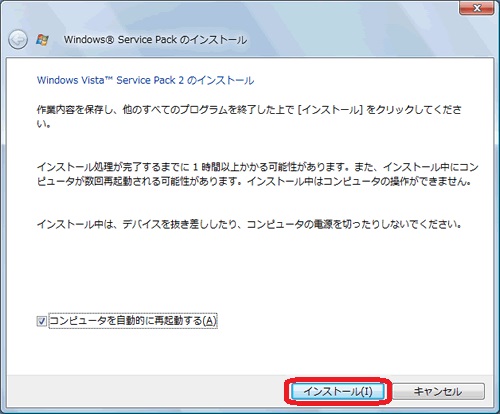500x414 pixels.
Task: Click the round back arrow button
Action: [x=18, y=40]
